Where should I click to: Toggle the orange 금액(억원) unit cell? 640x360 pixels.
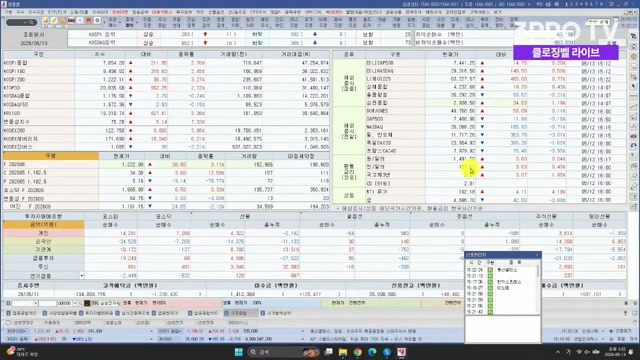pyautogui.click(x=43, y=224)
